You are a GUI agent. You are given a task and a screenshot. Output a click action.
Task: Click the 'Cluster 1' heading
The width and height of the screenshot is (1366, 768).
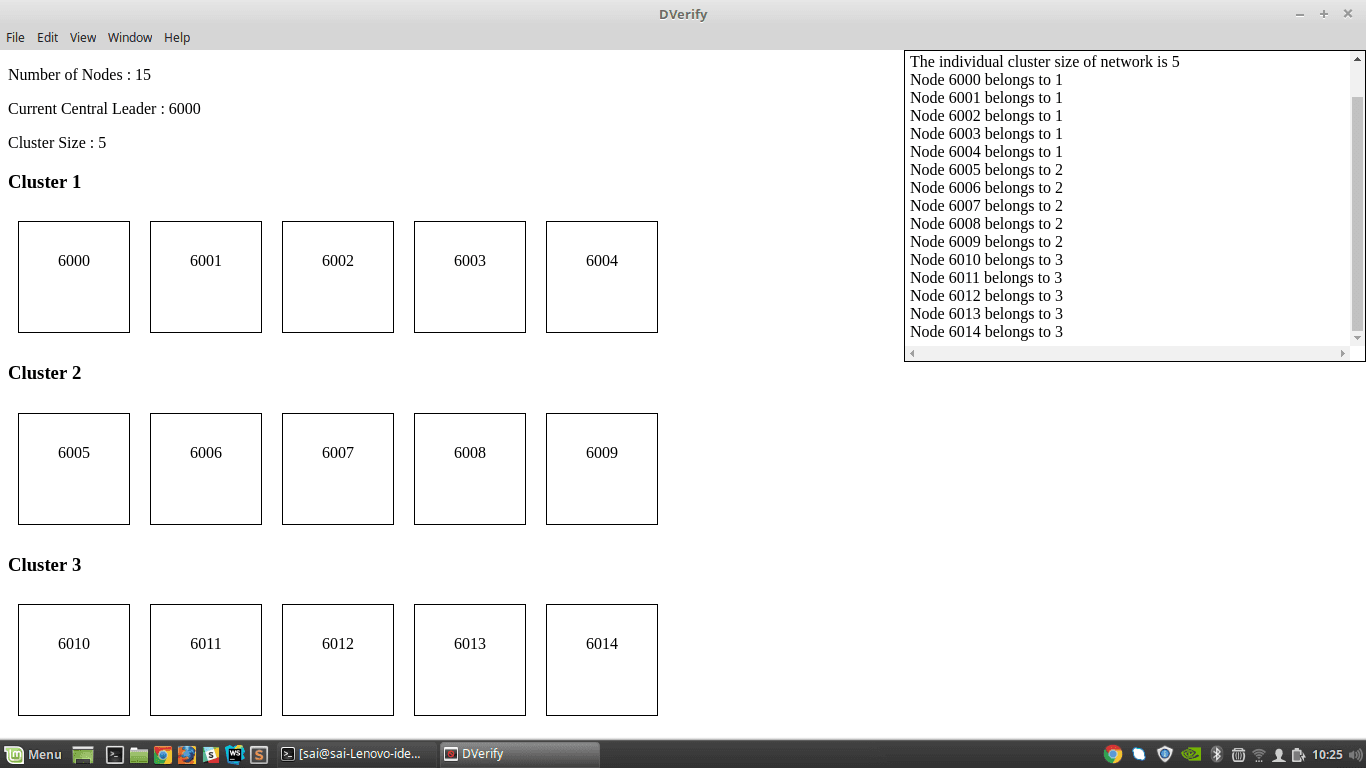pyautogui.click(x=44, y=182)
